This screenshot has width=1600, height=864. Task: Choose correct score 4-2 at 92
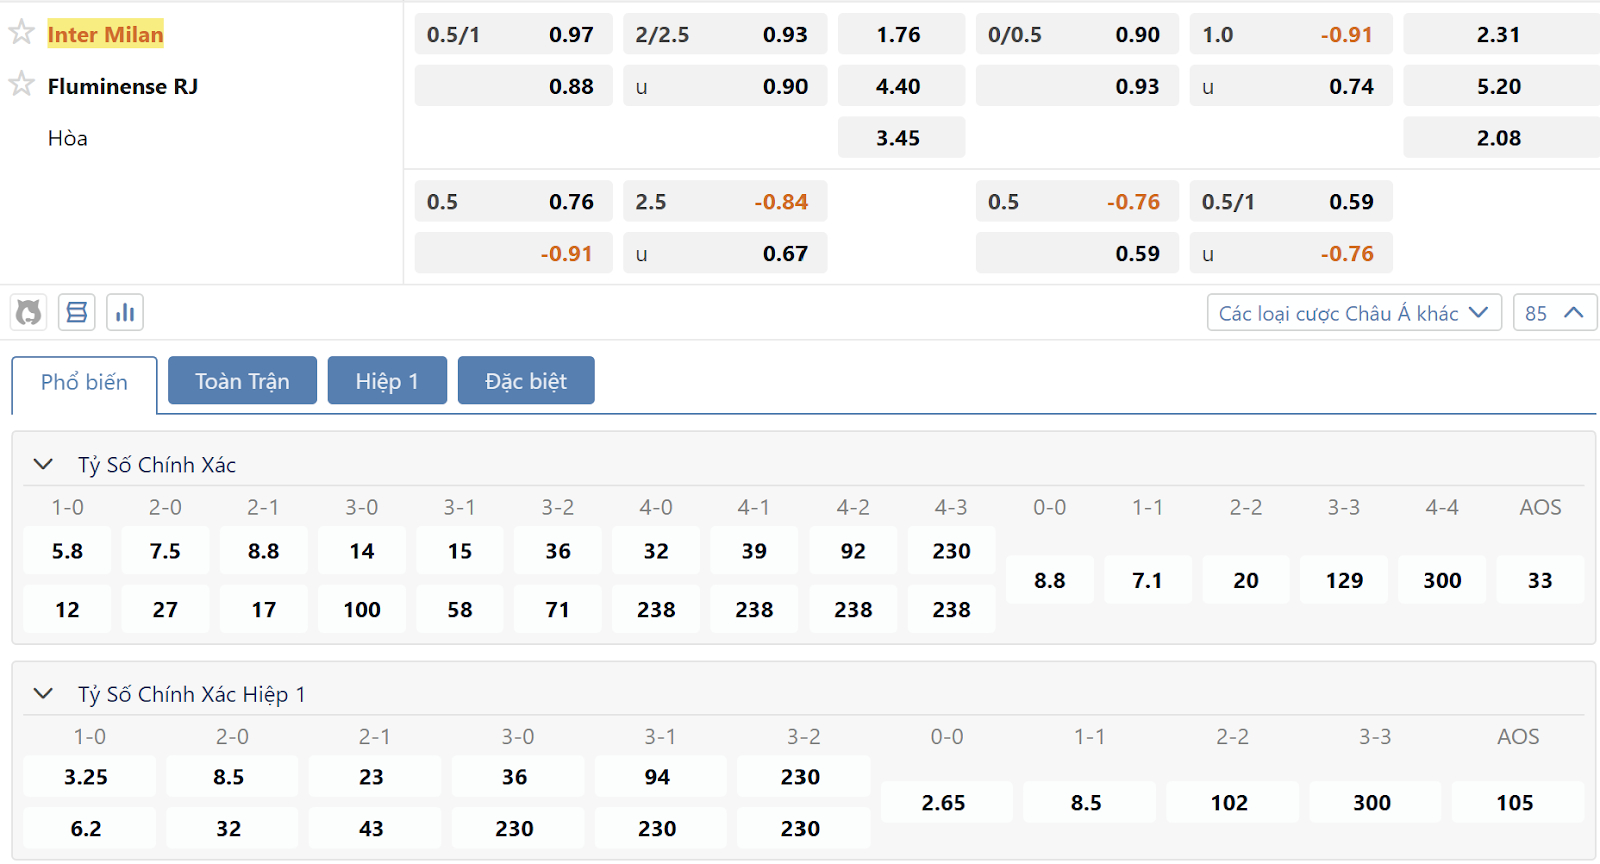[853, 551]
